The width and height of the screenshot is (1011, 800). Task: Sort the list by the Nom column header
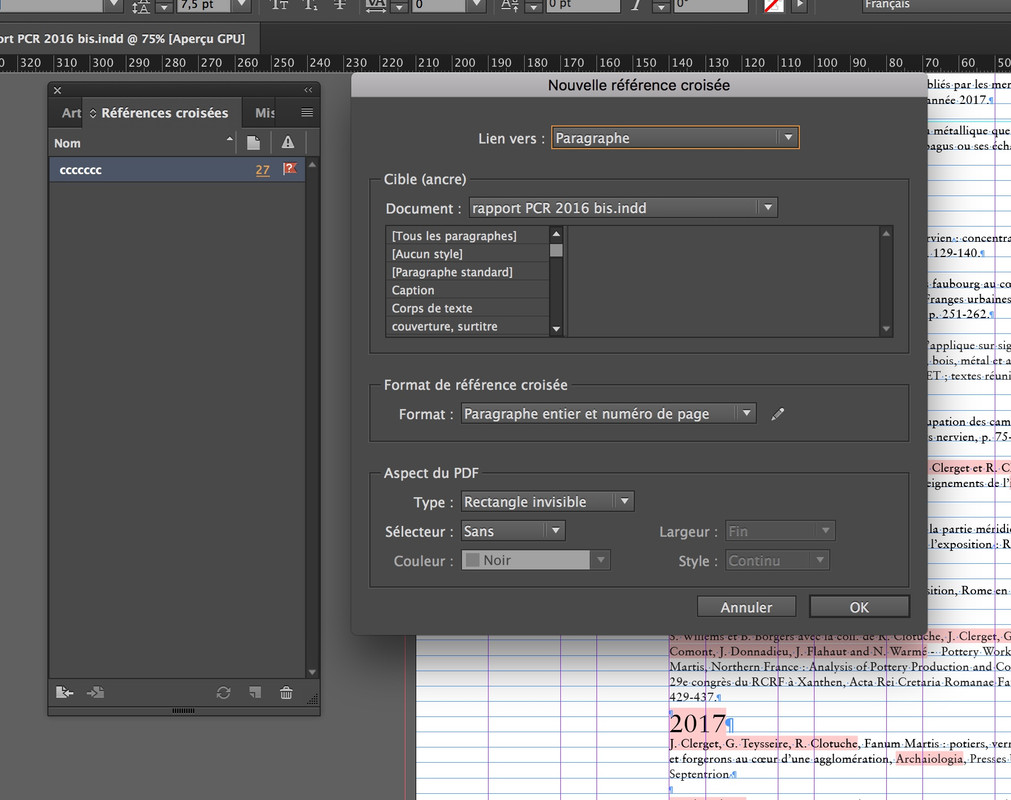click(x=142, y=143)
